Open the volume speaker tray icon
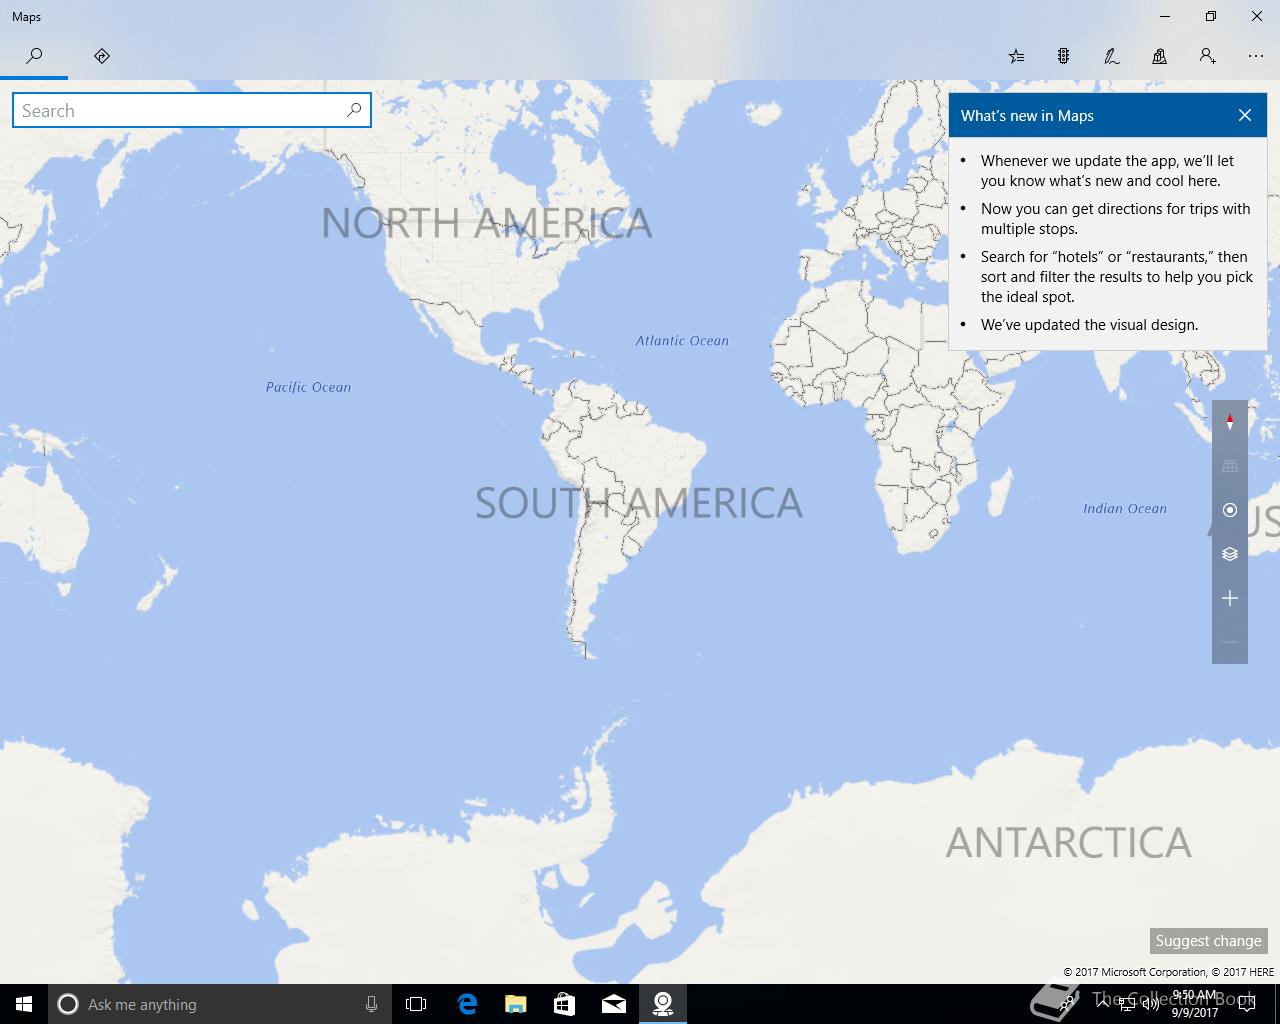1280x1024 pixels. 1151,1004
